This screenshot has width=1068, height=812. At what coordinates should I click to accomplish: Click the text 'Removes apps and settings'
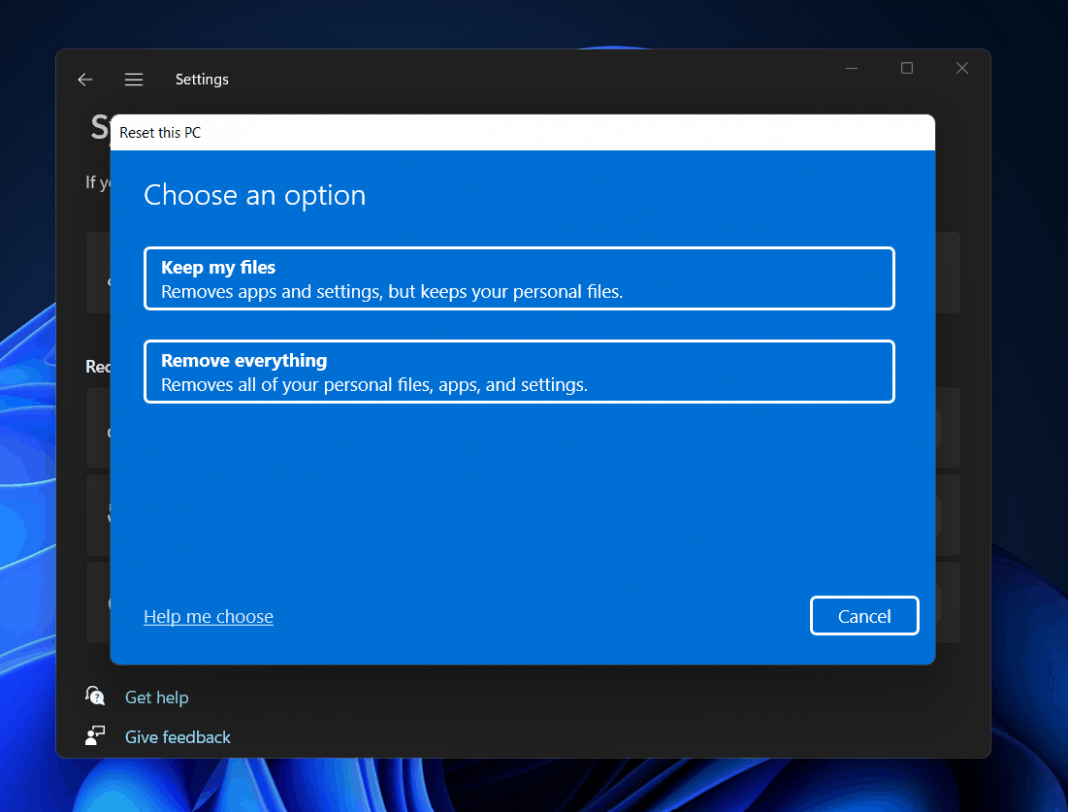pyautogui.click(x=260, y=292)
